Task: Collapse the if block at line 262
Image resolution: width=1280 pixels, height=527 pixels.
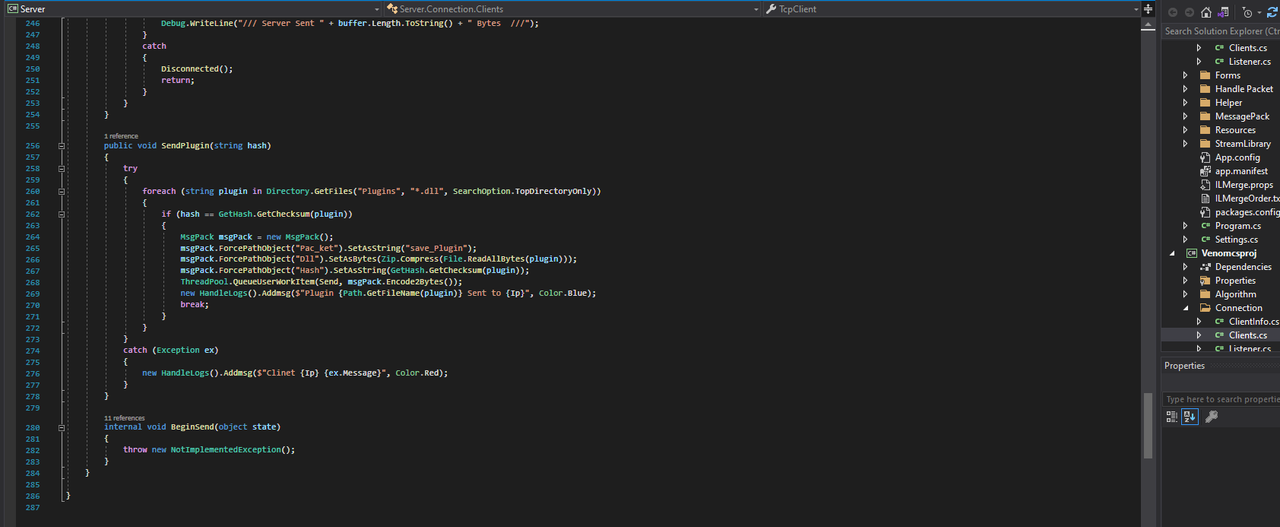Action: coord(61,215)
